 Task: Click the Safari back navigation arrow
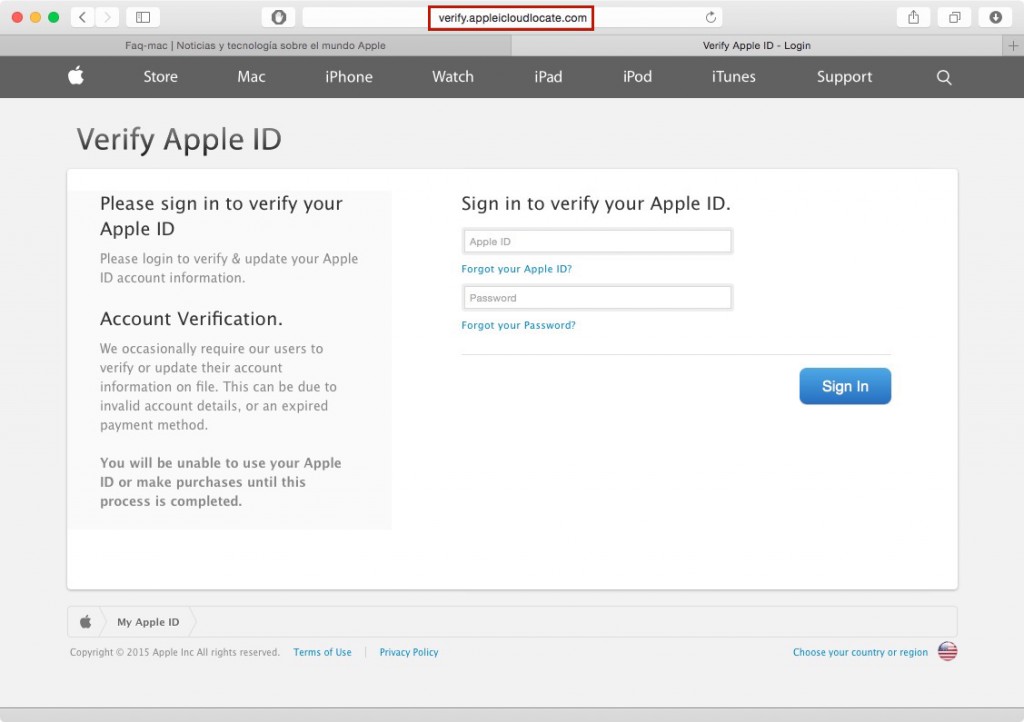[82, 17]
